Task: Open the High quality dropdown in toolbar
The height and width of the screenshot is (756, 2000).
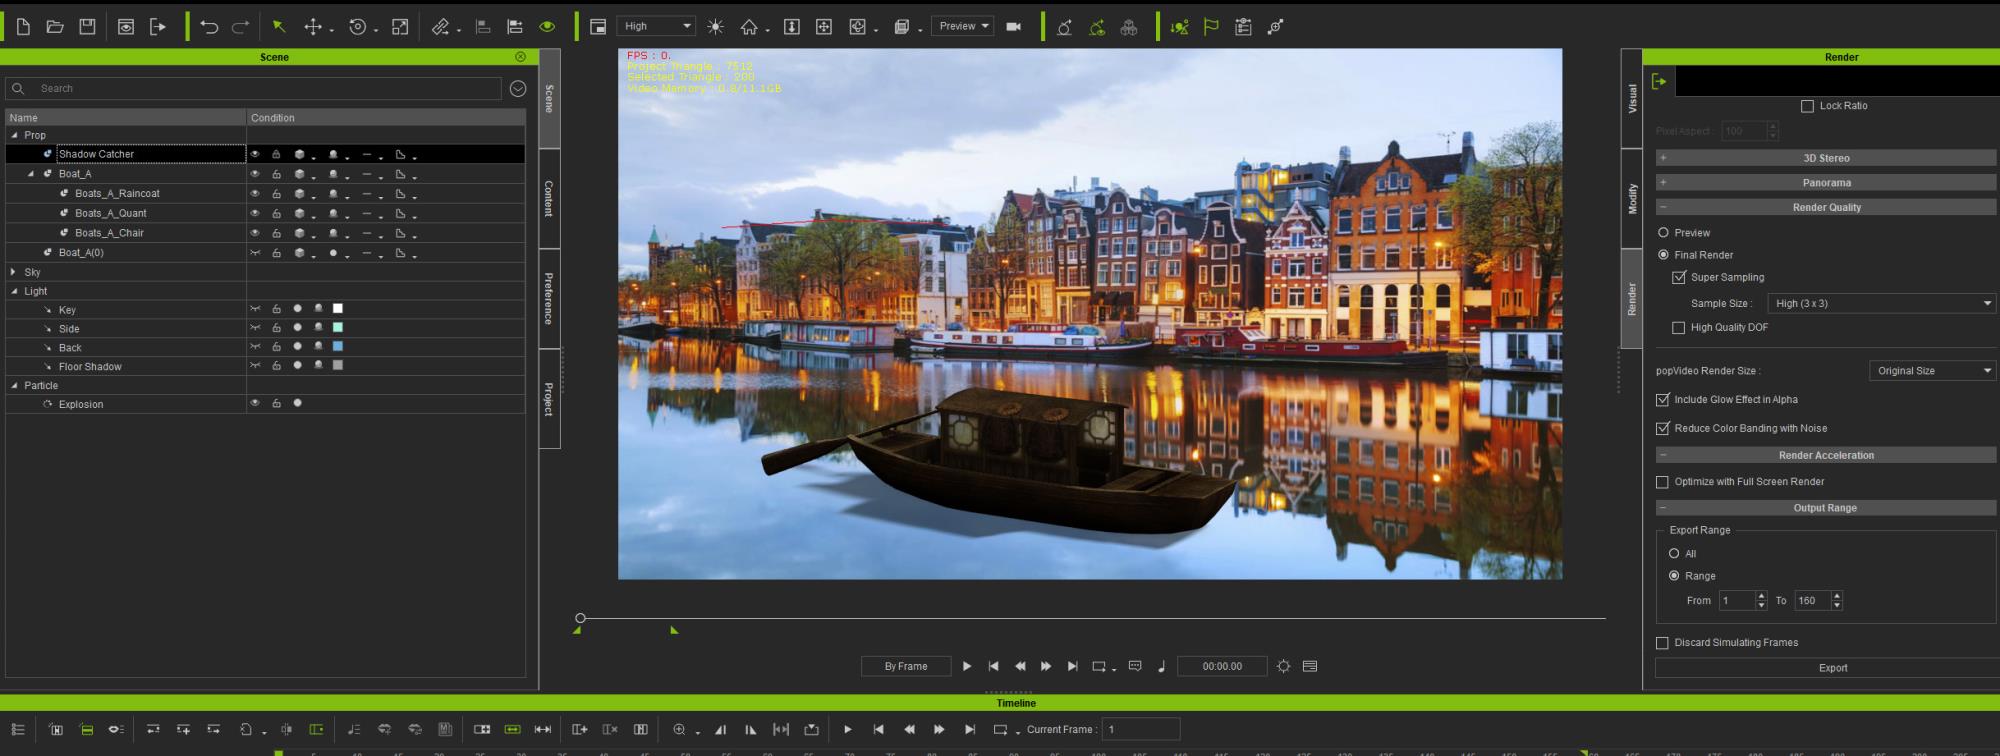Action: click(x=656, y=26)
